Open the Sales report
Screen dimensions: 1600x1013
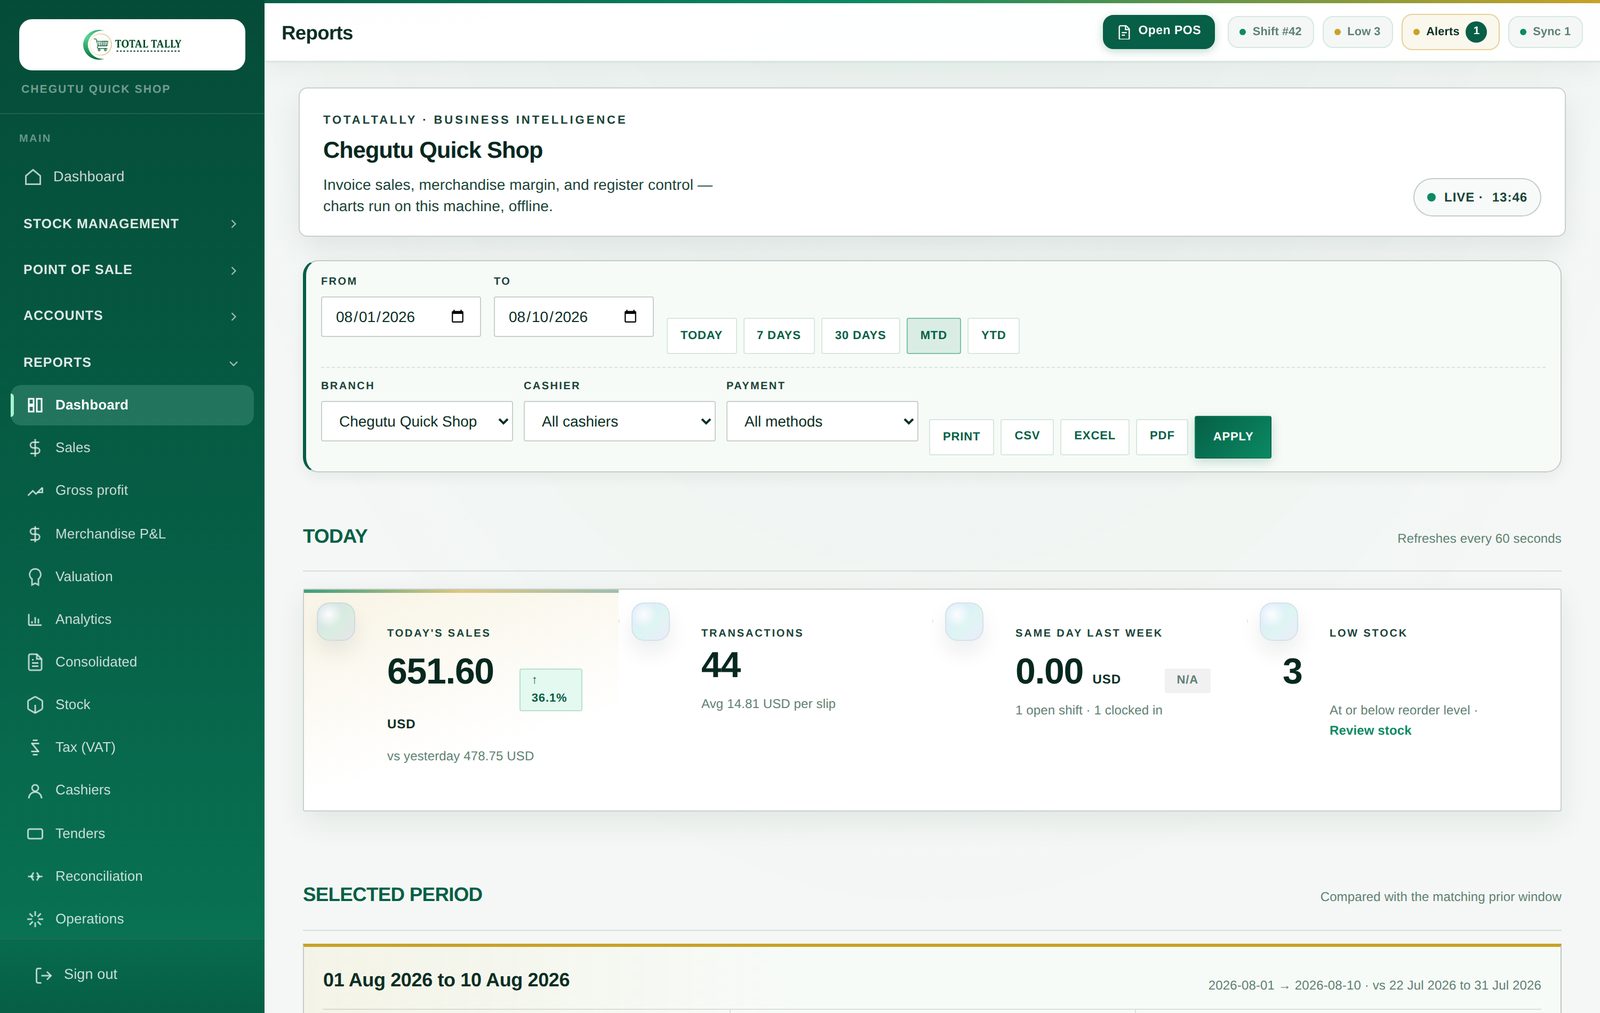click(x=132, y=448)
